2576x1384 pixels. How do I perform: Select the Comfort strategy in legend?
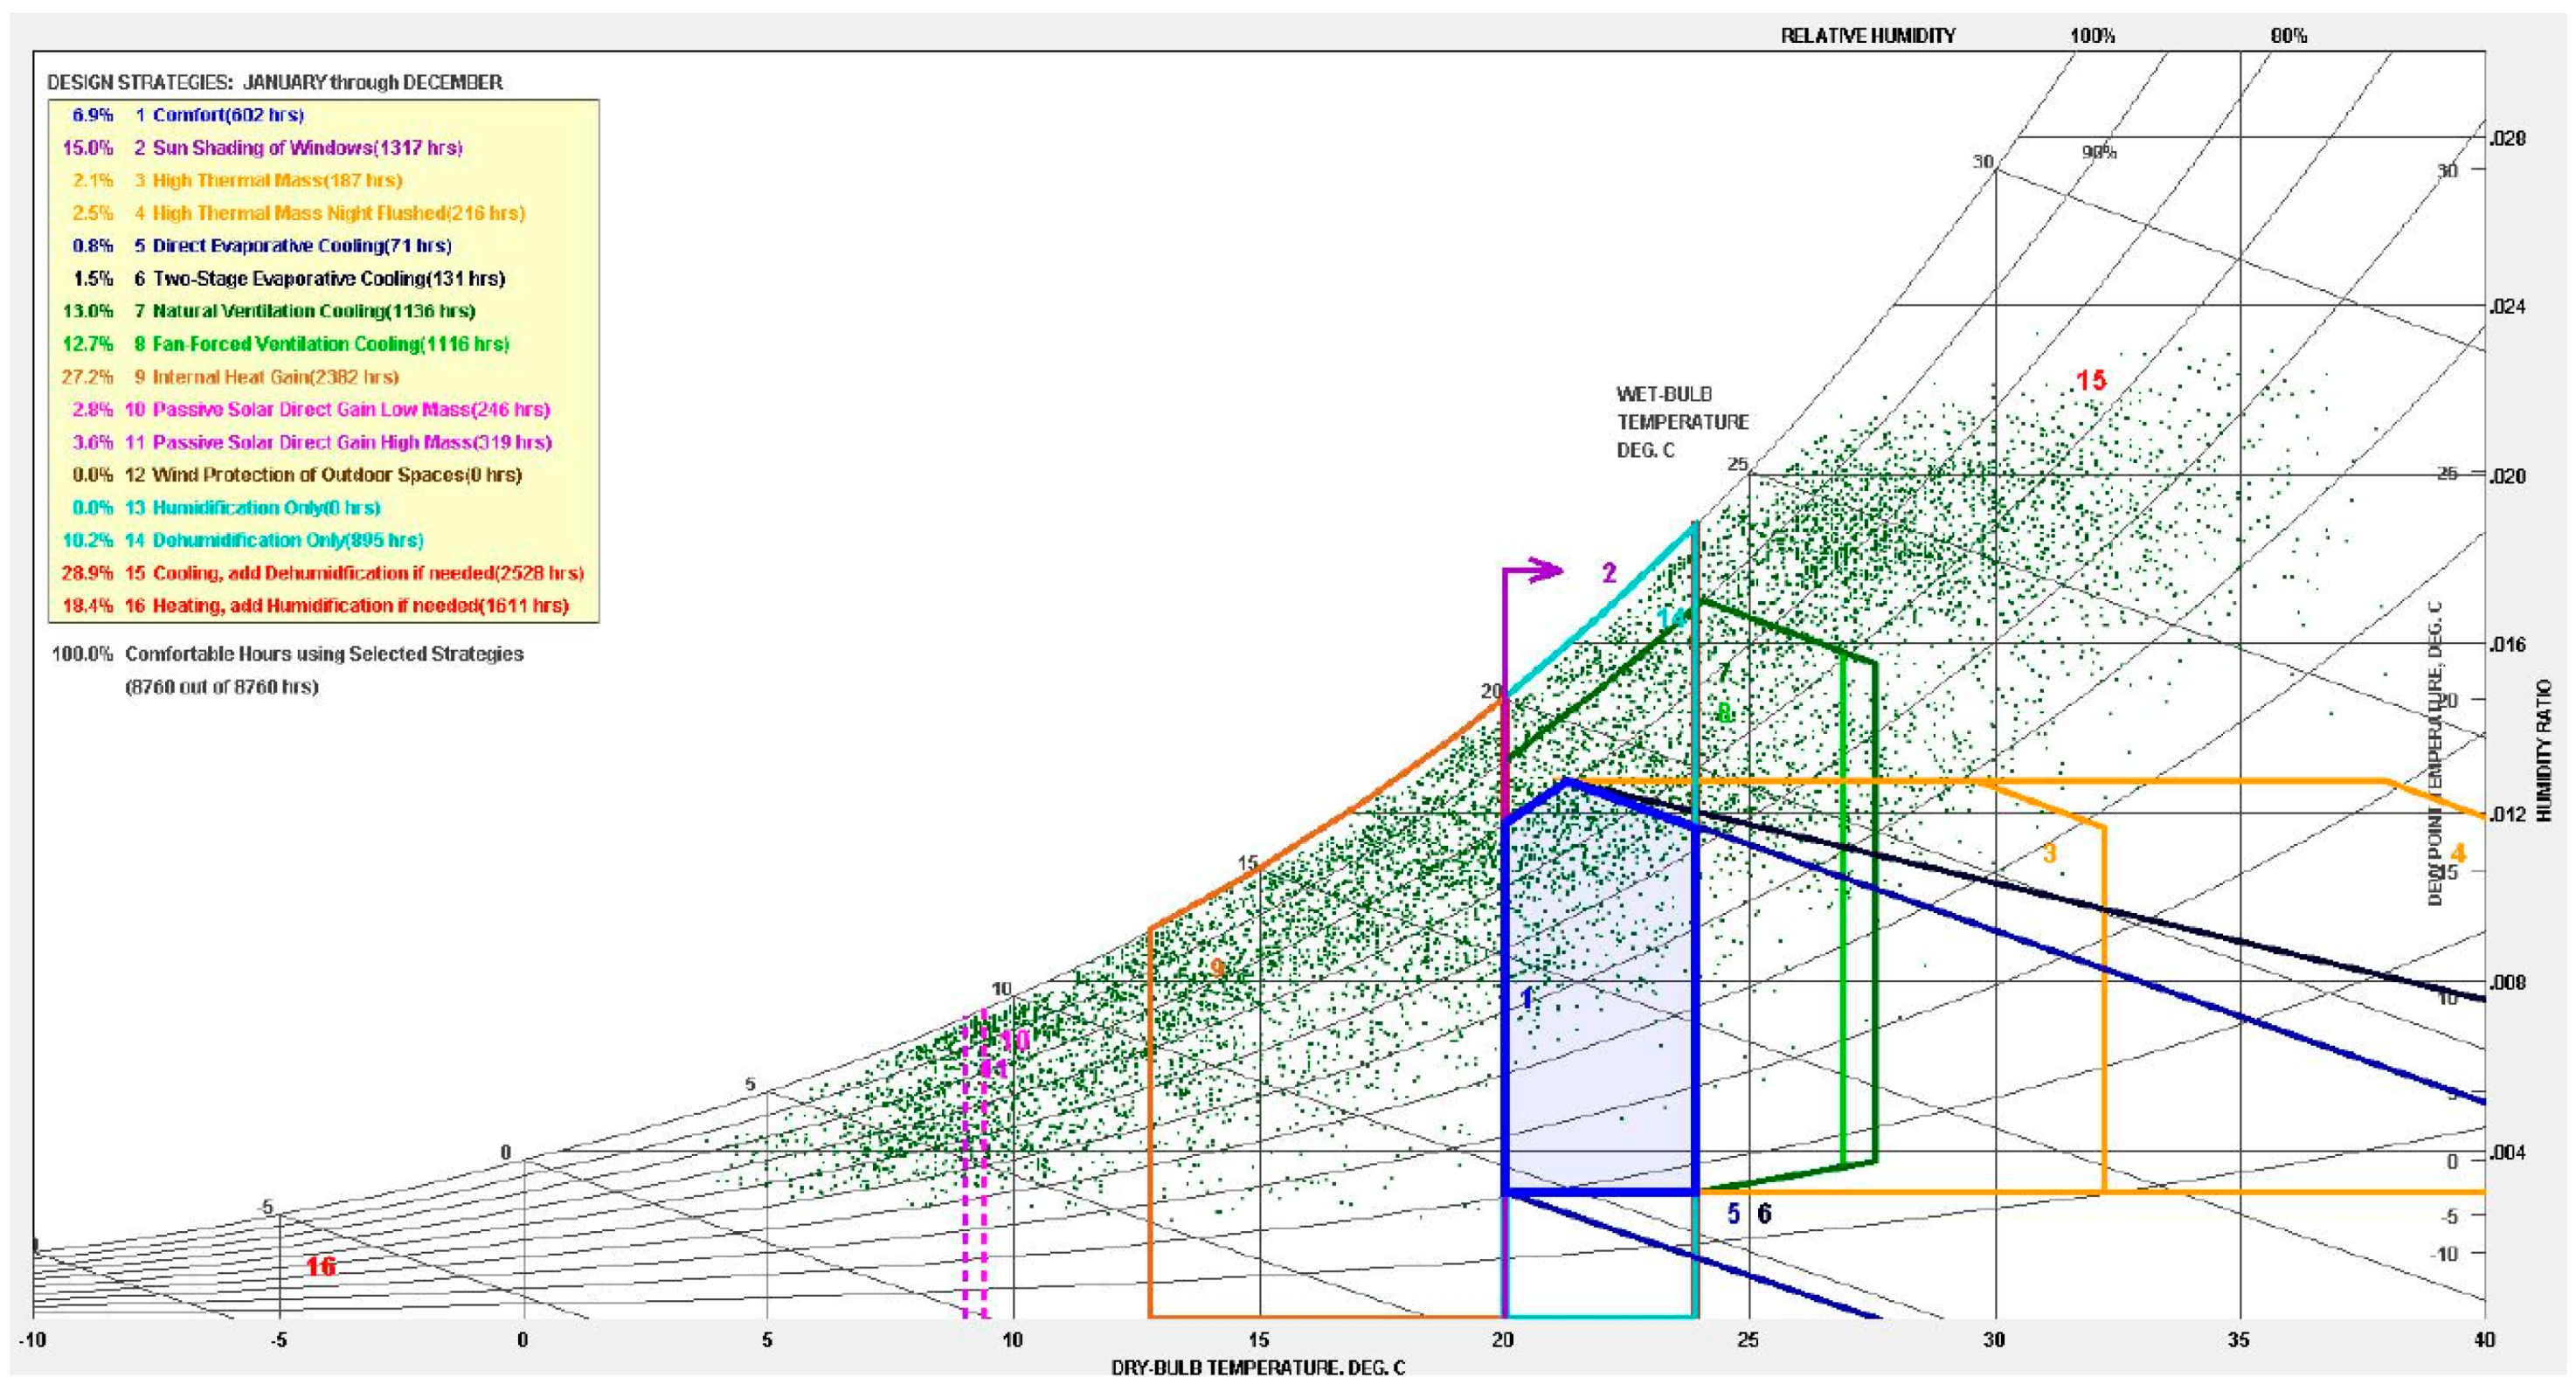coord(227,115)
